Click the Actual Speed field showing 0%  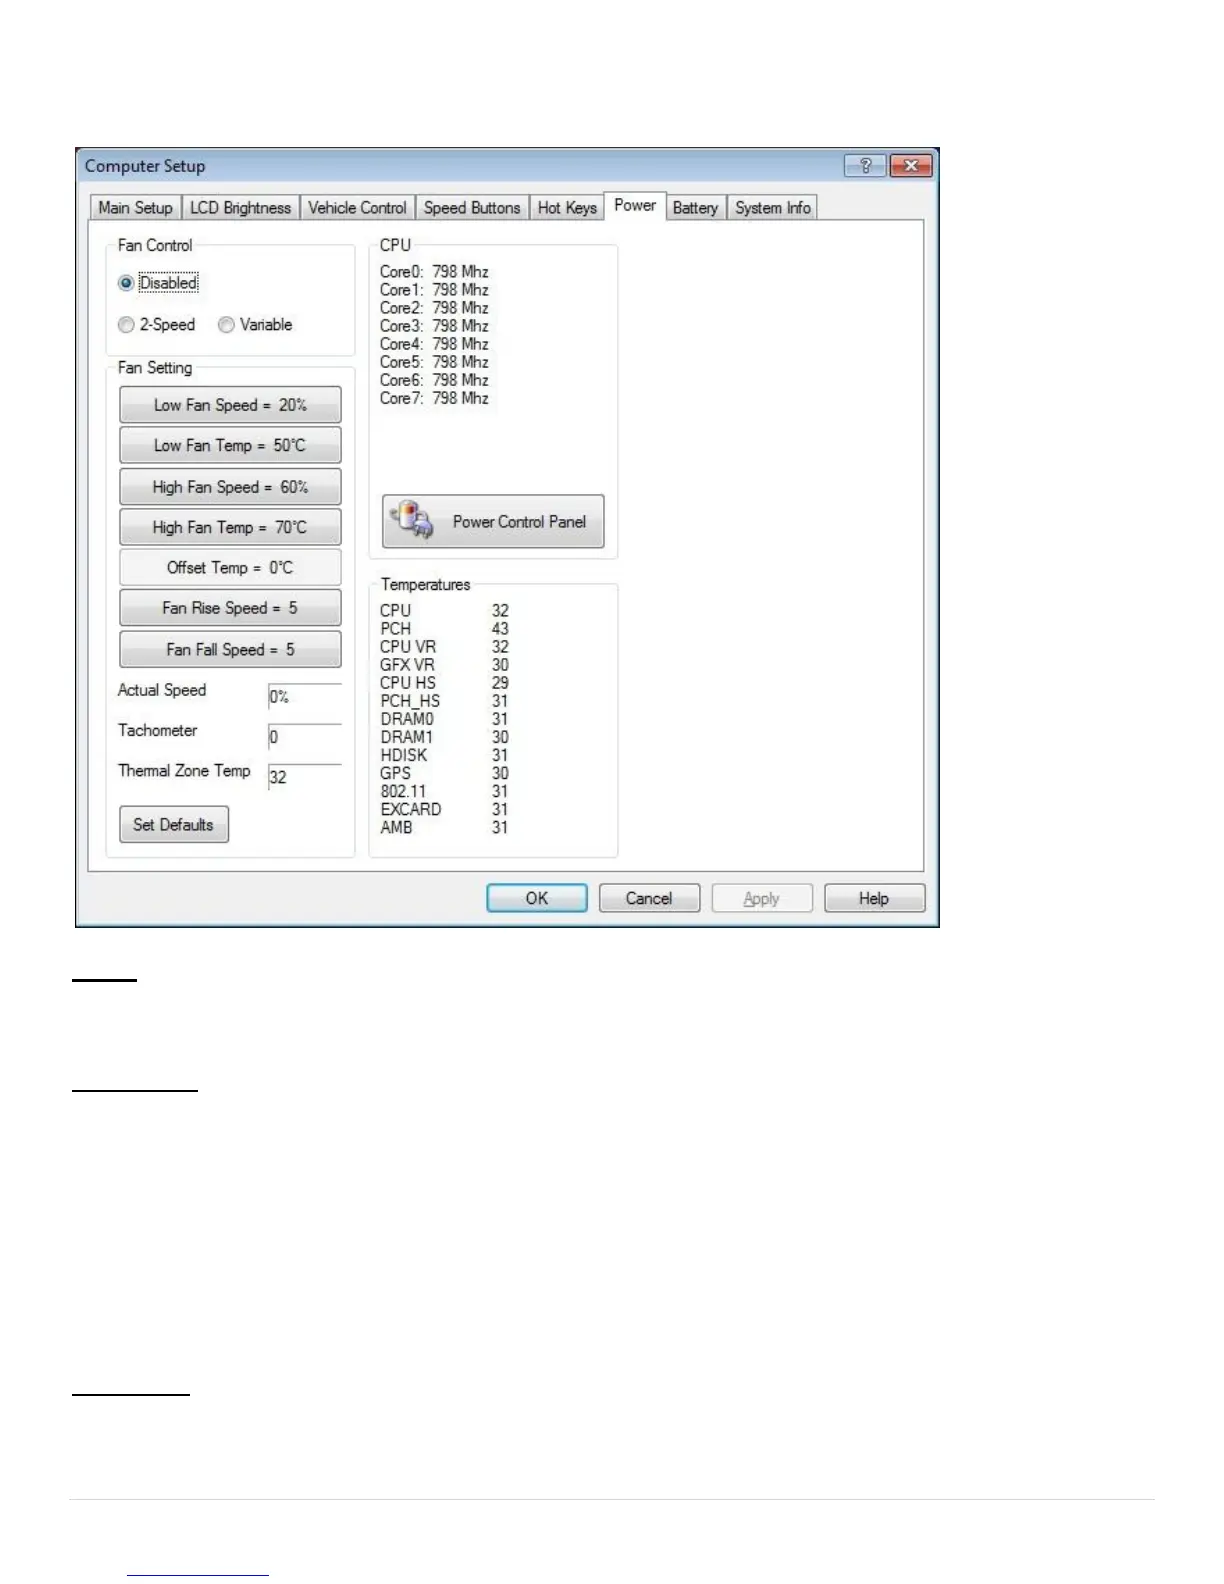click(305, 697)
